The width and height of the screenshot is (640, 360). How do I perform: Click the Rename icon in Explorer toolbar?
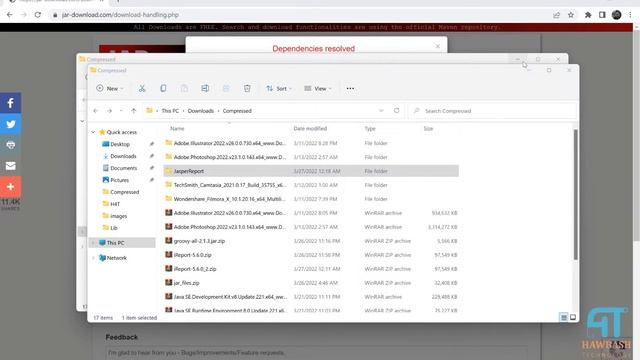[x=205, y=88]
